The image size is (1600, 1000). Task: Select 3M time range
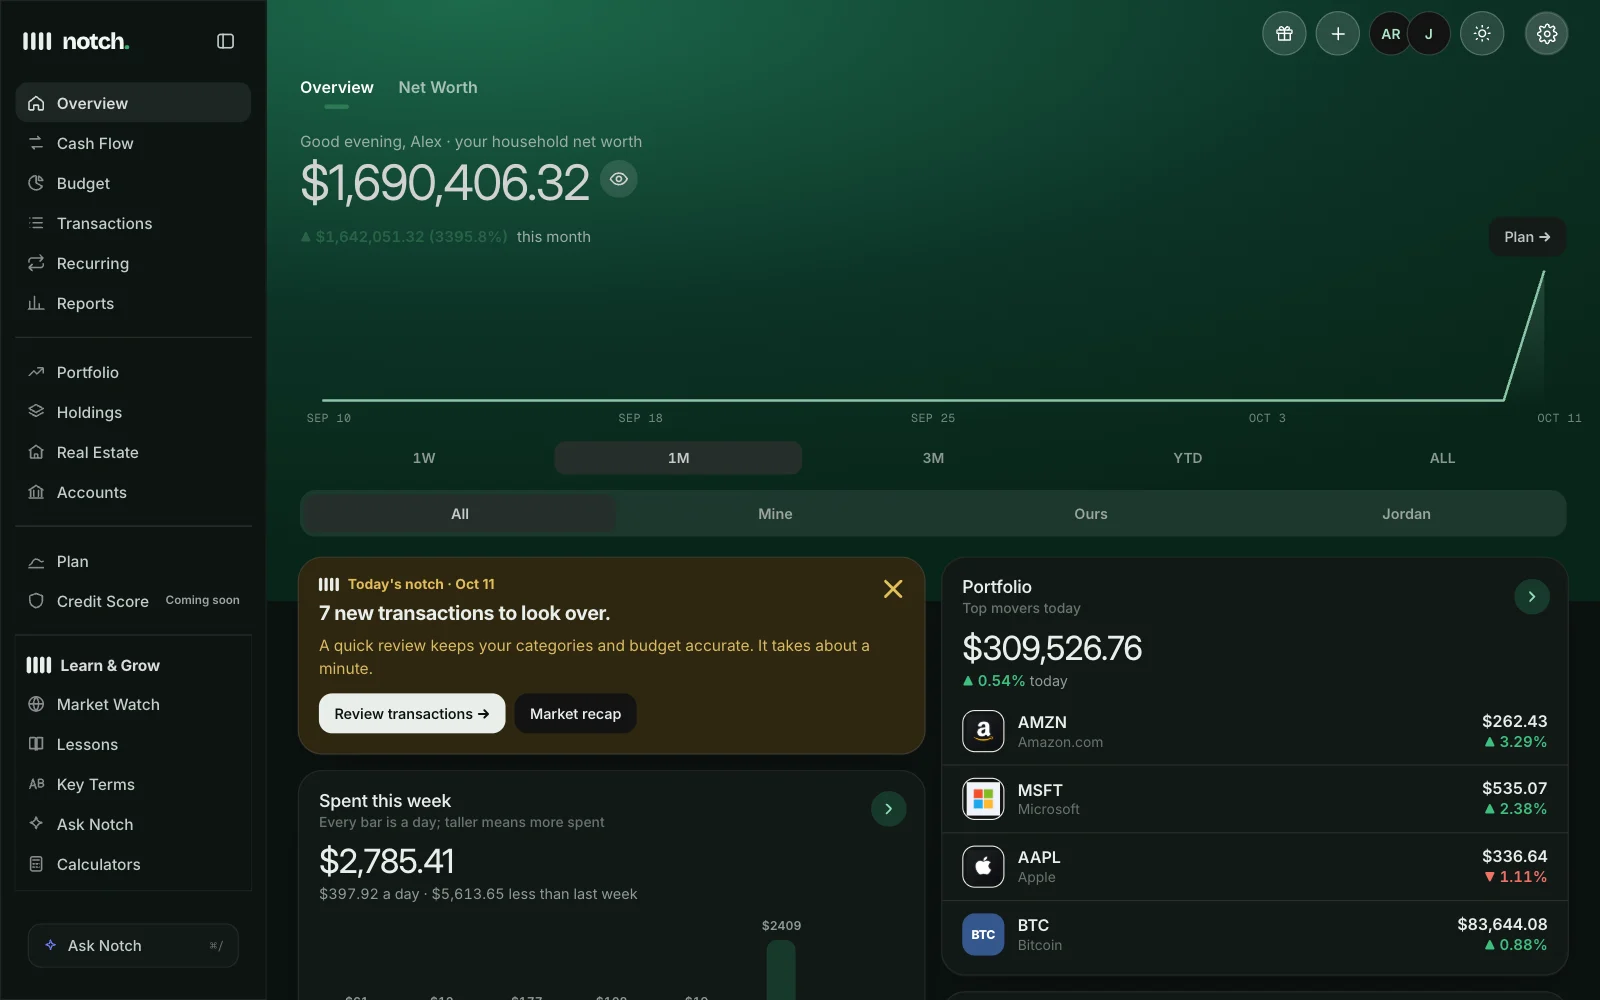tap(933, 458)
